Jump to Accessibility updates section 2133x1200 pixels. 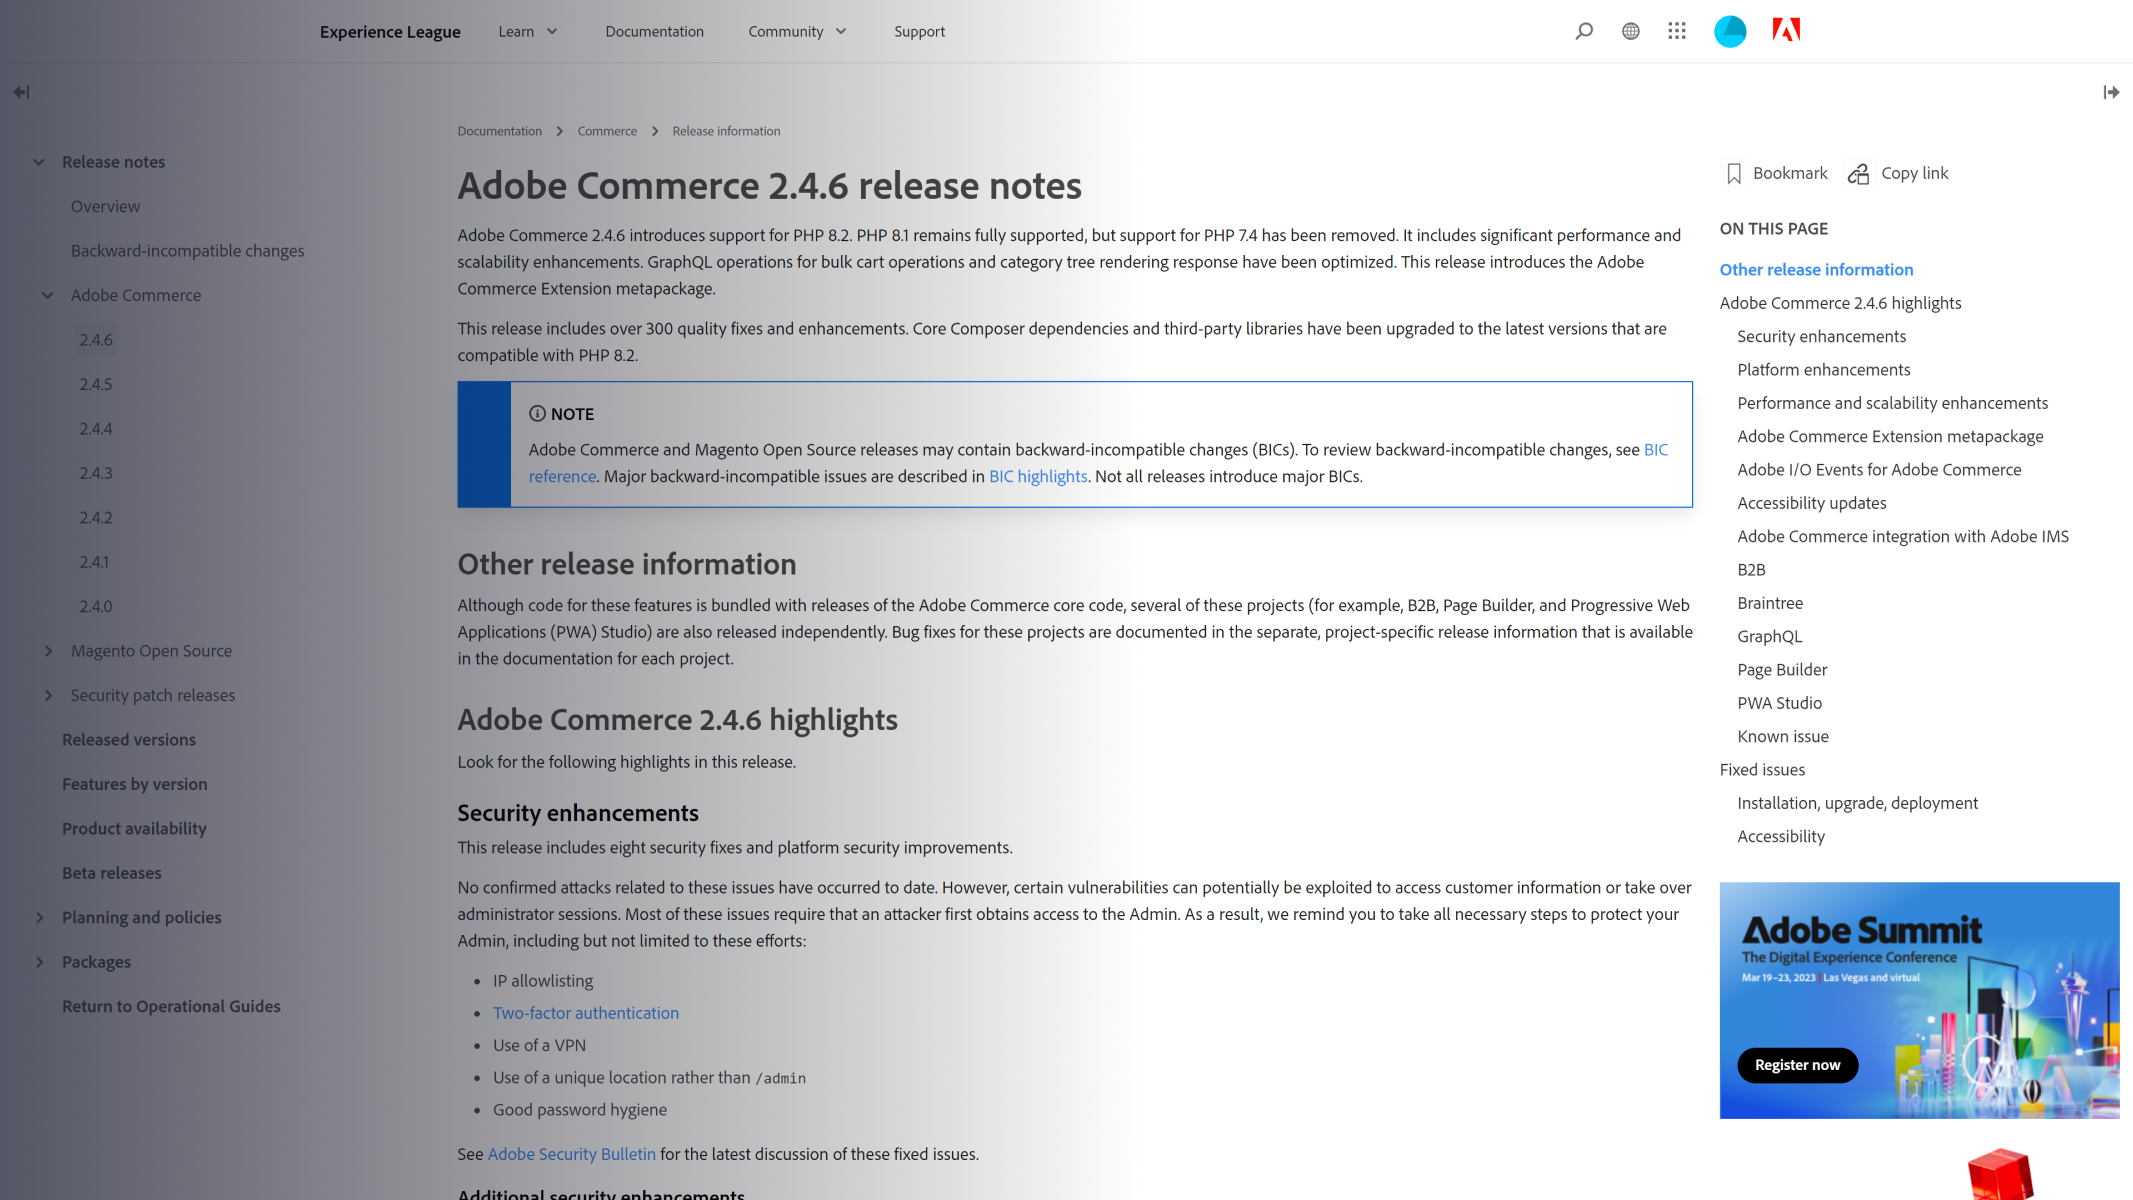tap(1811, 503)
